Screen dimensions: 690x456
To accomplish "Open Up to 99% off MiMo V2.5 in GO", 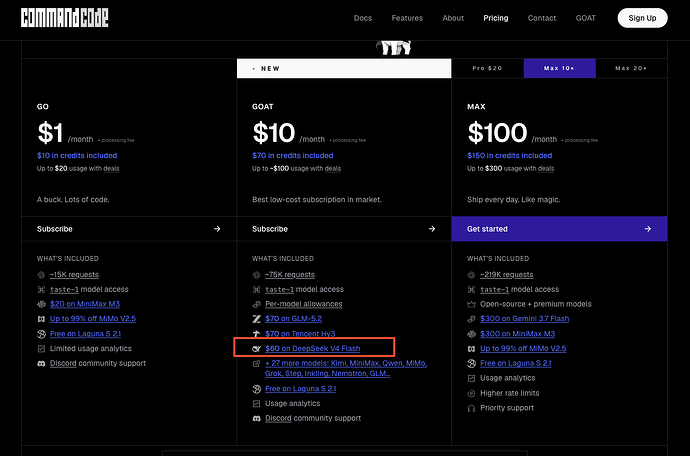I will [93, 319].
